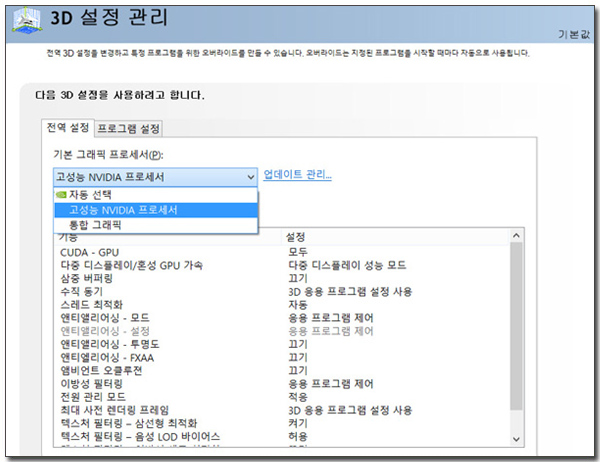Switch to the 프로그램 설정 tab
The image size is (600, 462).
[x=128, y=128]
